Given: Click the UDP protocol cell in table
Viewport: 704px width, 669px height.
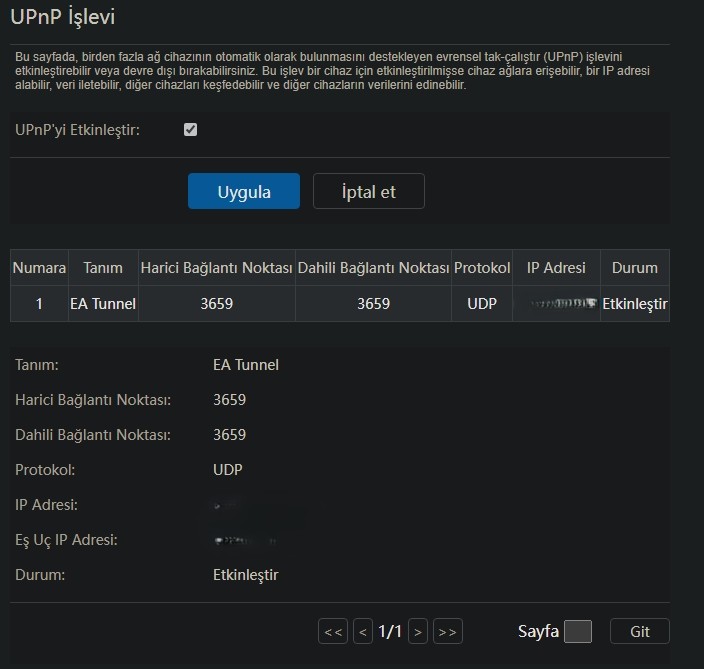Looking at the screenshot, I should click(x=482, y=304).
